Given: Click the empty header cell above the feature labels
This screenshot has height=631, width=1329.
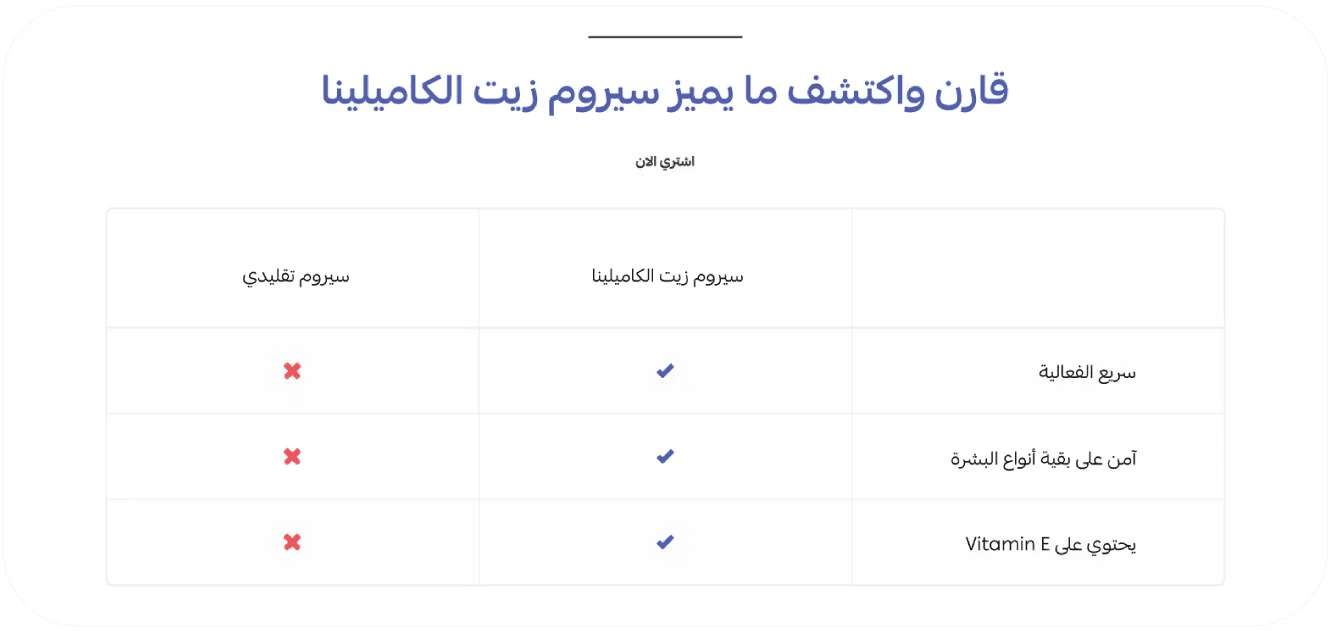Looking at the screenshot, I should 1038,268.
